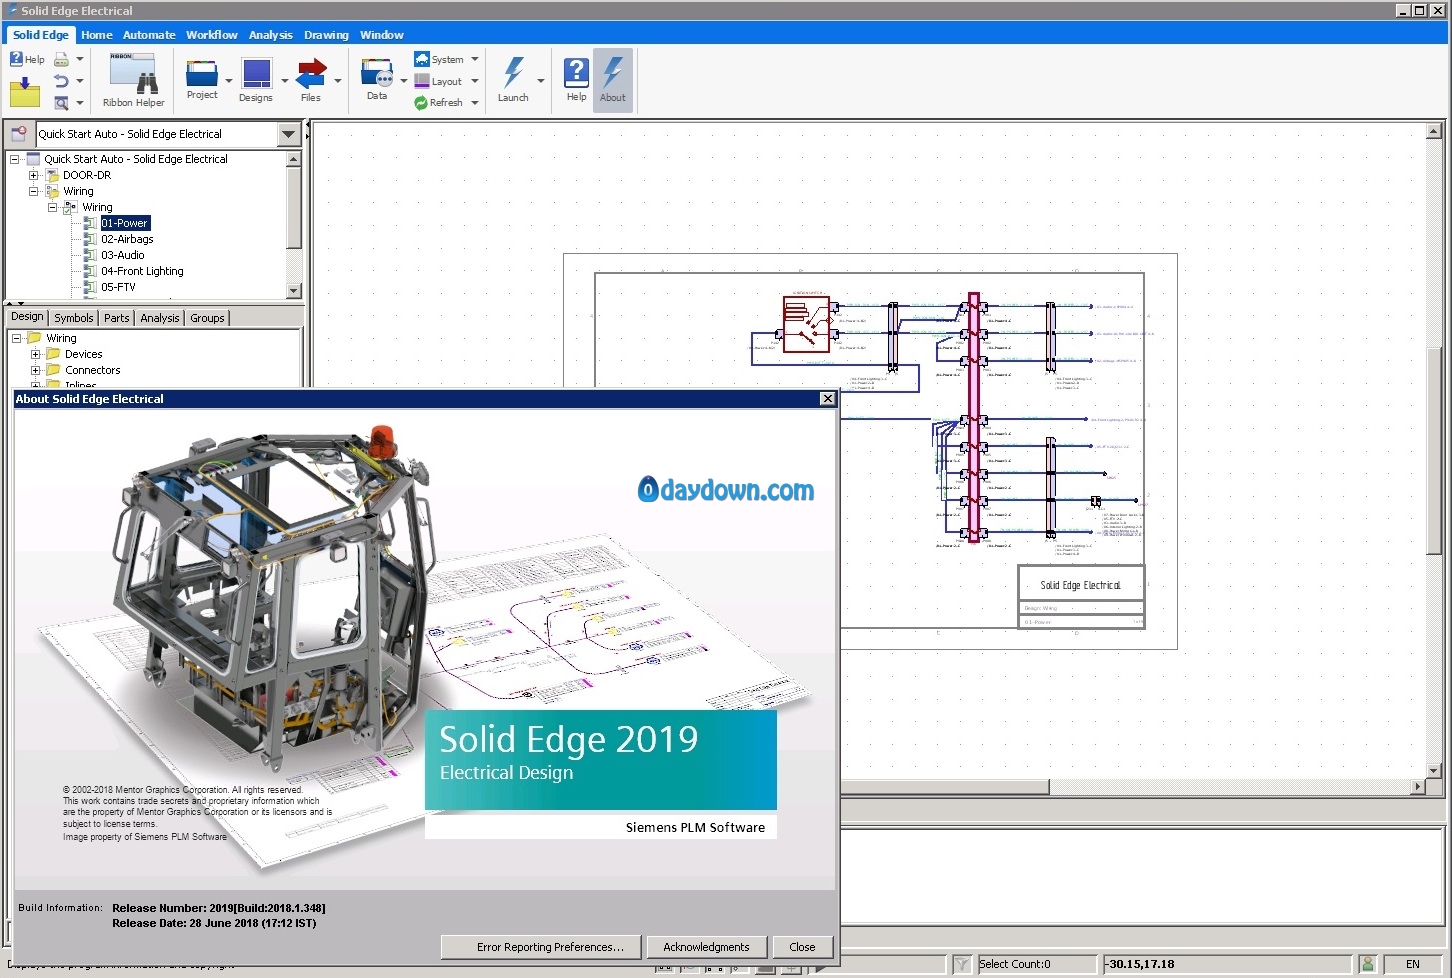Click the Files transfer arrows icon
This screenshot has width=1452, height=978.
tap(311, 73)
